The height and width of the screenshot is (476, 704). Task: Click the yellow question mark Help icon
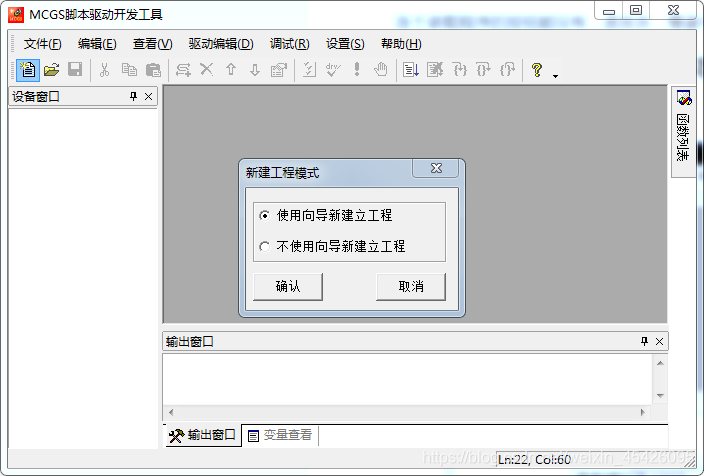click(x=537, y=70)
